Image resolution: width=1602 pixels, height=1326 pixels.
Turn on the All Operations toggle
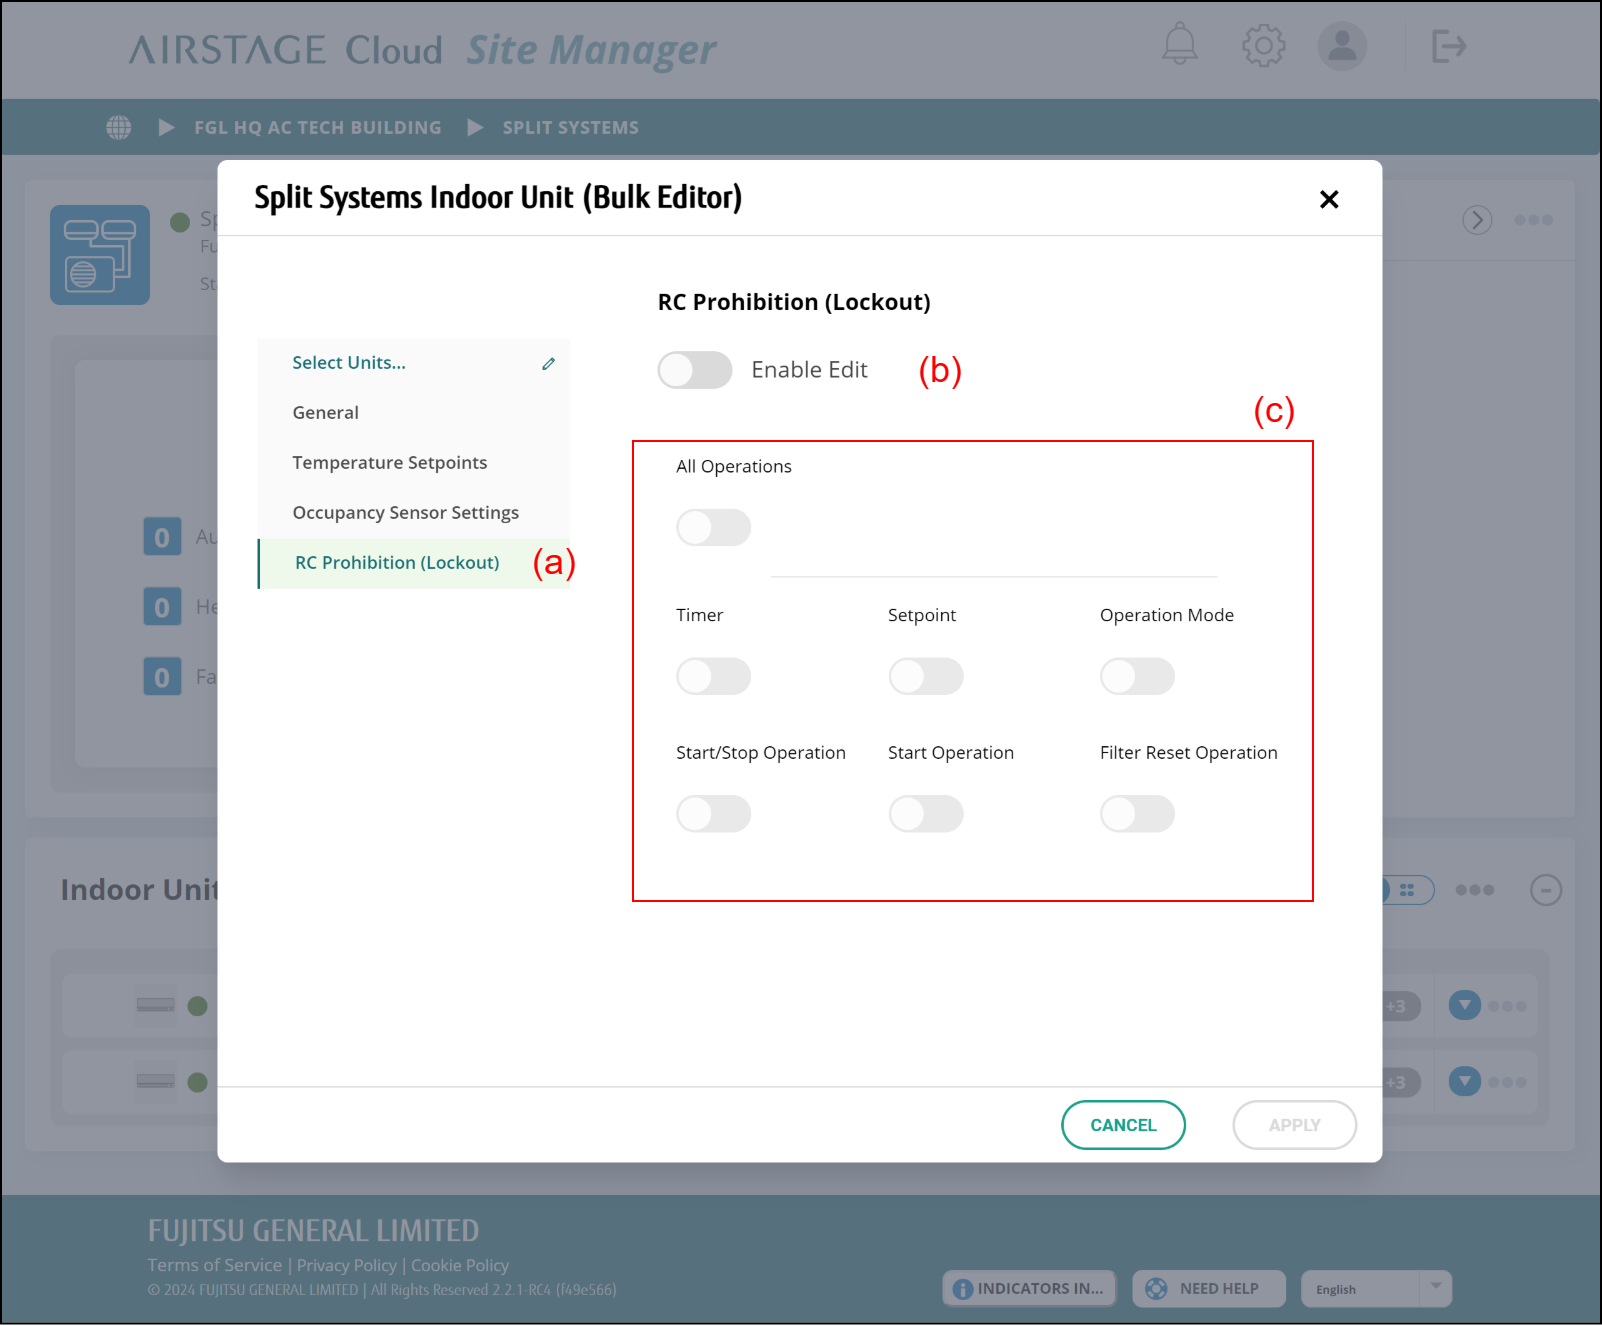[x=713, y=528]
